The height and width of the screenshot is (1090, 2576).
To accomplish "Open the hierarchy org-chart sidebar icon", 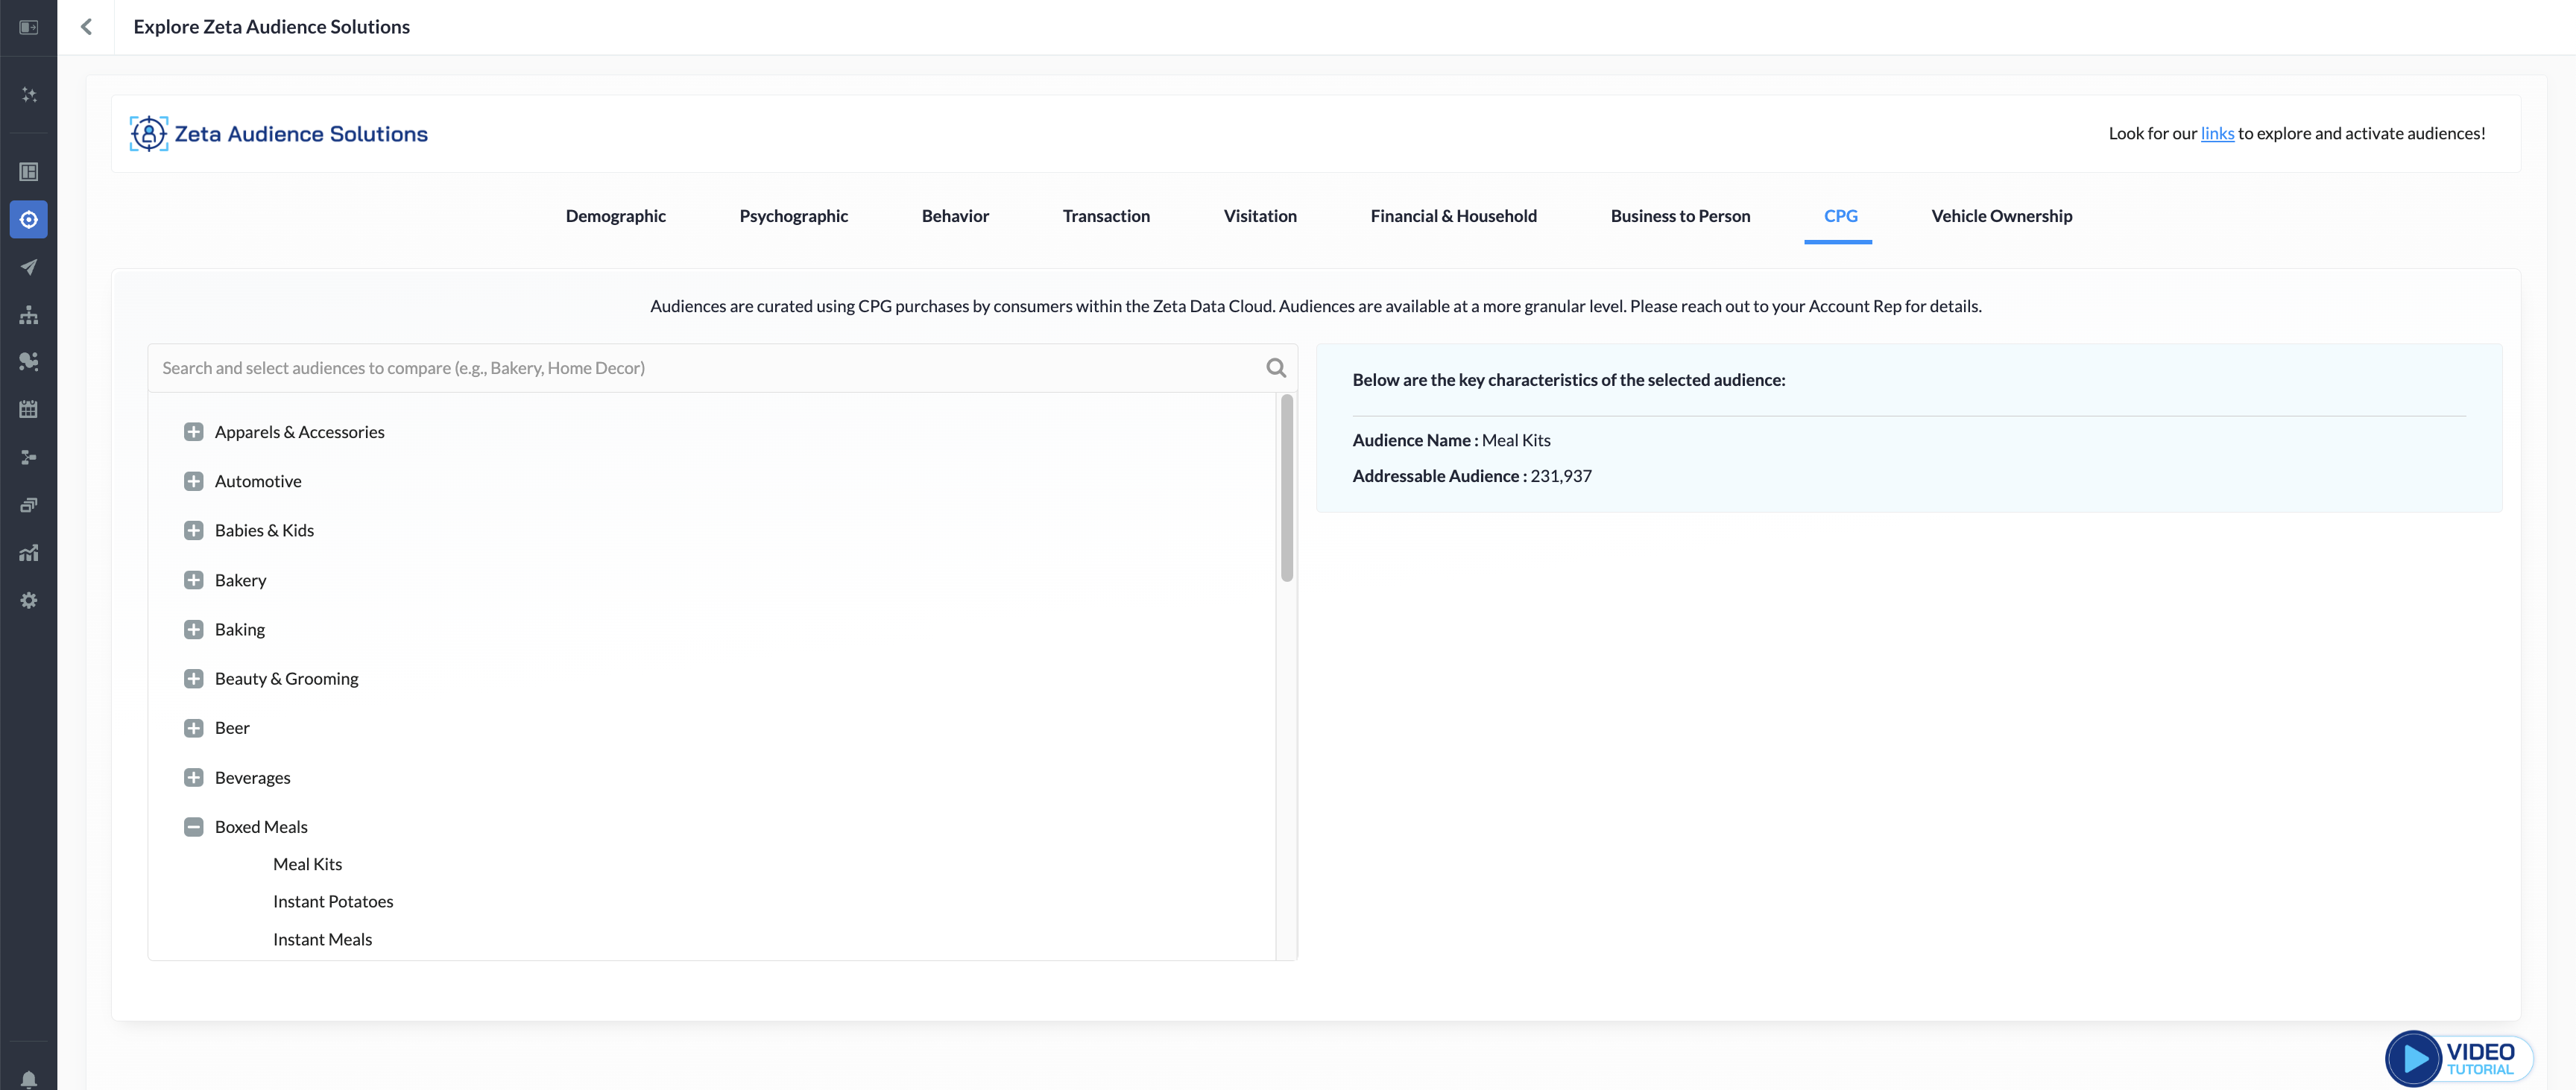I will click(x=28, y=315).
